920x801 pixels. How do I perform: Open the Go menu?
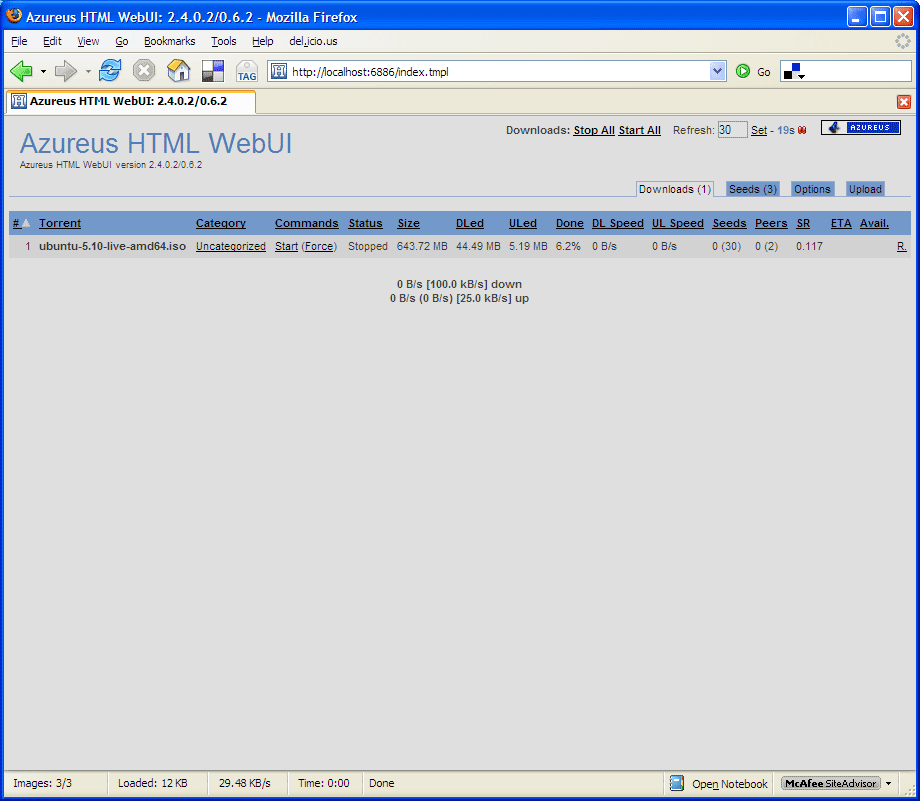(x=121, y=41)
